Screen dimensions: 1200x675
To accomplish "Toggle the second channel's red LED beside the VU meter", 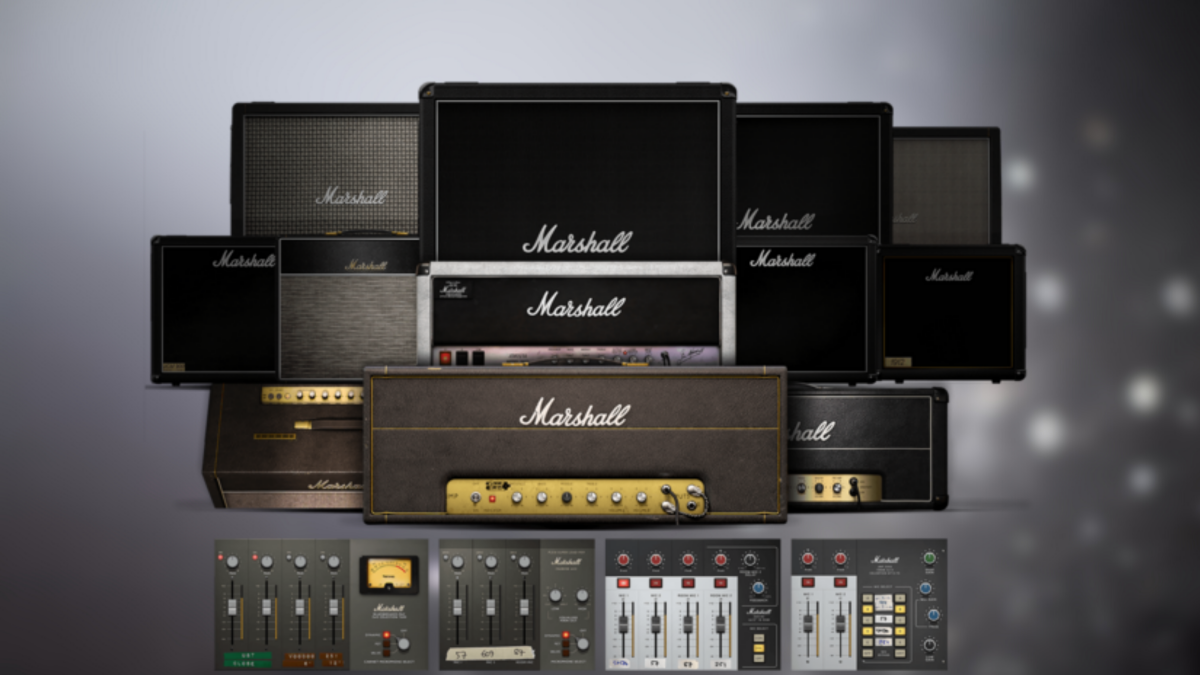I will point(255,557).
